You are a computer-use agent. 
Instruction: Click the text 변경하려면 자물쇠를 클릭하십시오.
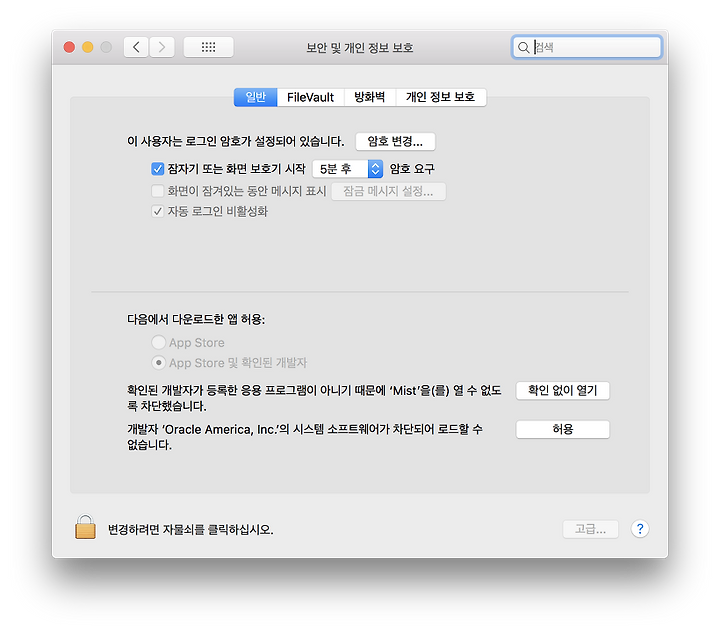tap(191, 530)
